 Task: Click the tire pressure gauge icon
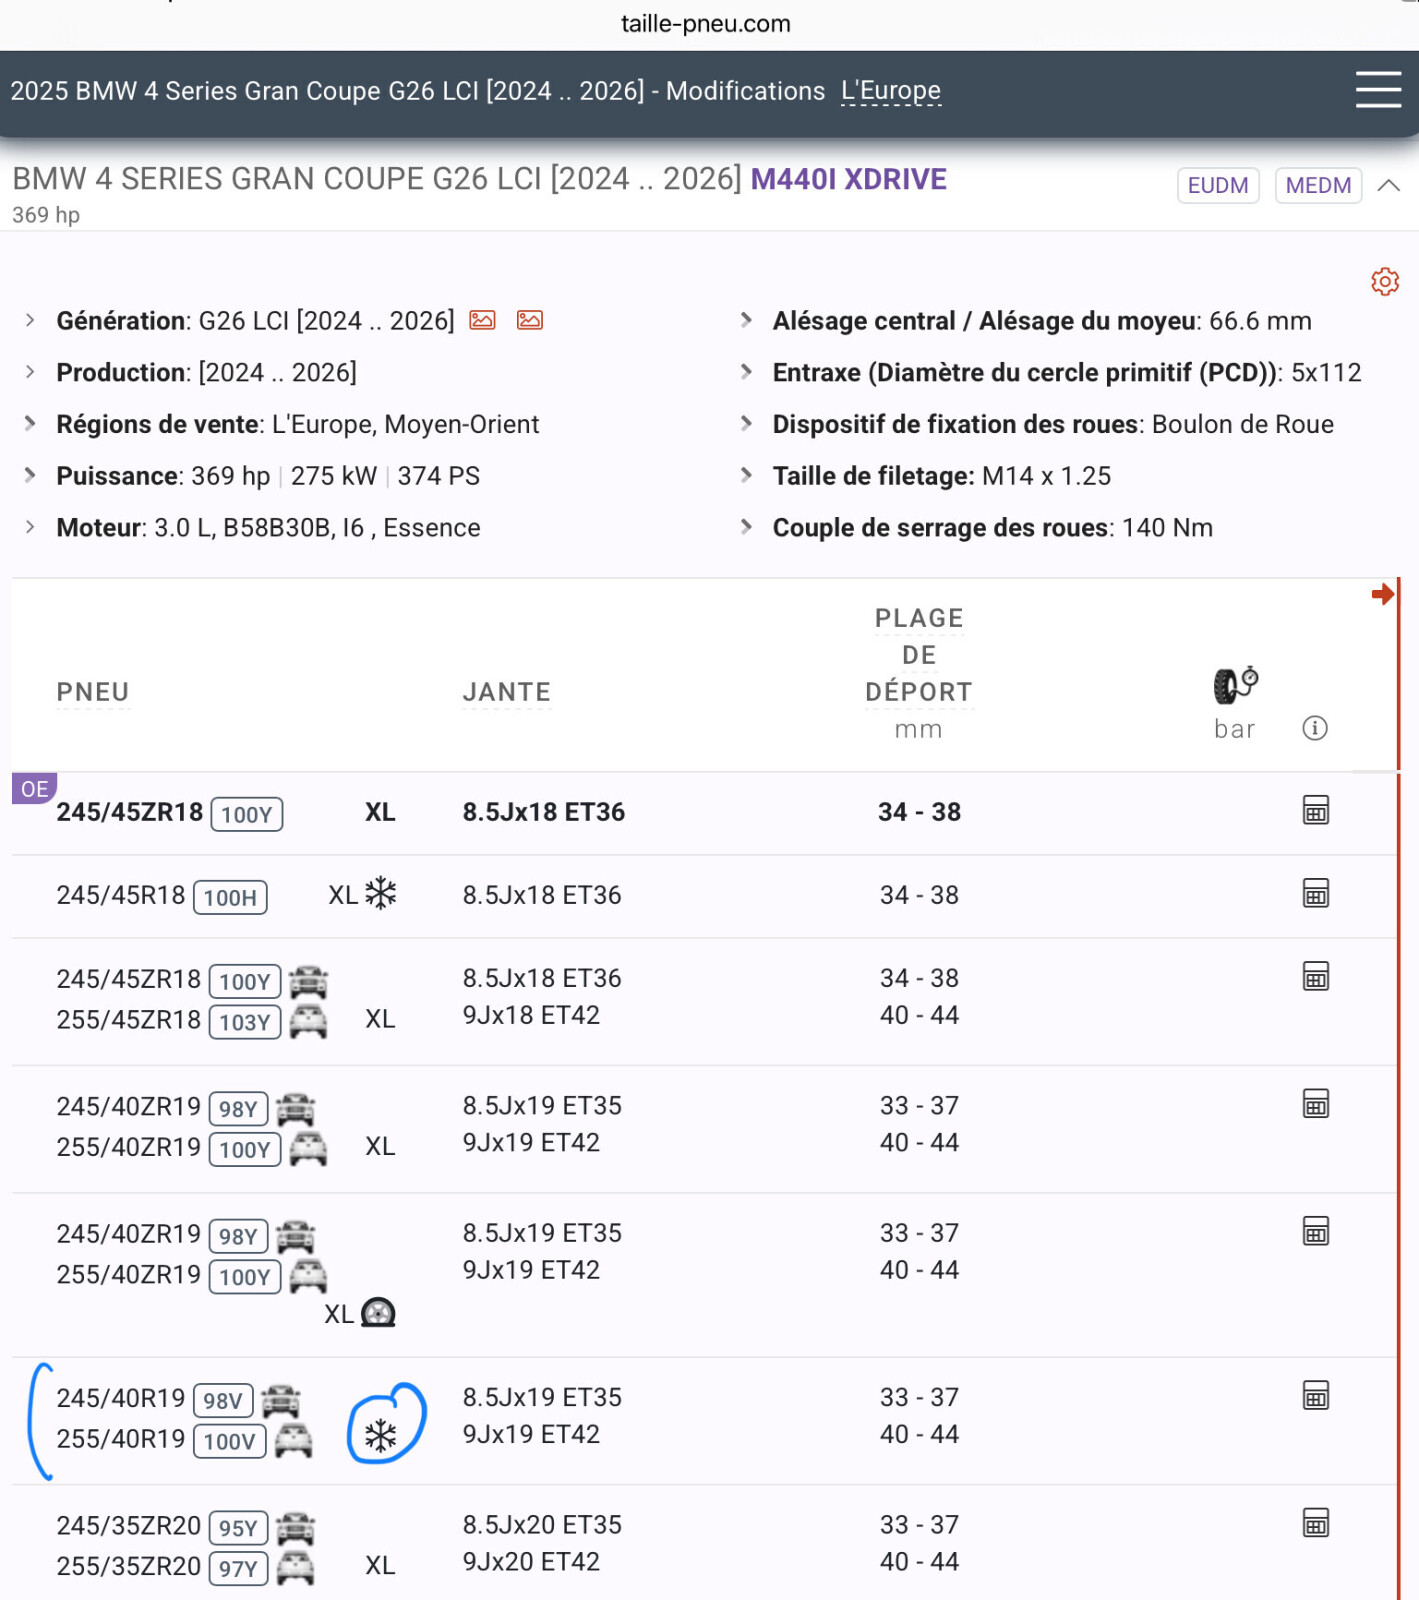[1235, 685]
